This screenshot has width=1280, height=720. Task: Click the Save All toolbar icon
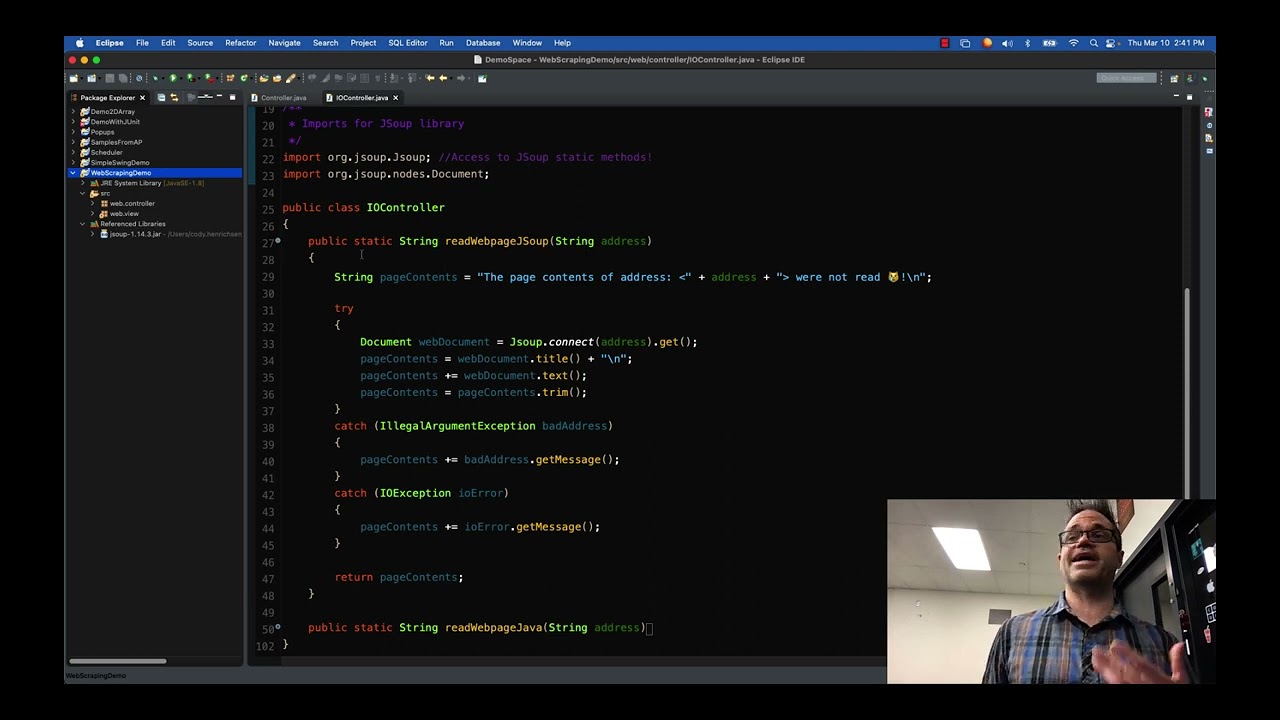click(x=123, y=78)
